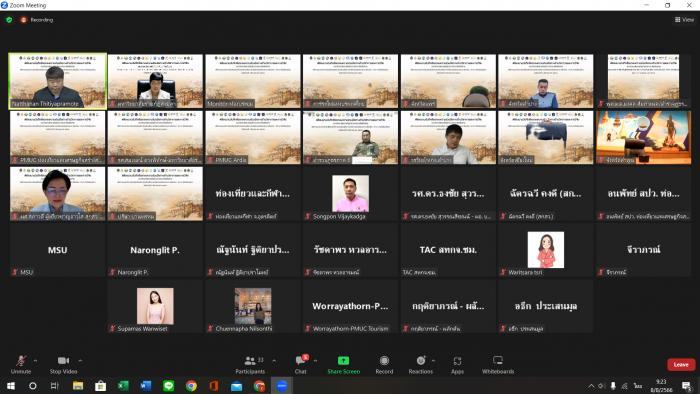Screen dimensions: 700x394
Task: Toggle the Record button
Action: click(384, 361)
